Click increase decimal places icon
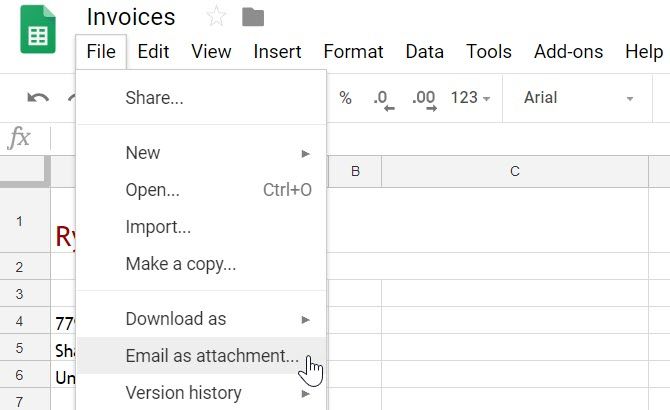Screen dimensions: 670x410 coord(424,99)
